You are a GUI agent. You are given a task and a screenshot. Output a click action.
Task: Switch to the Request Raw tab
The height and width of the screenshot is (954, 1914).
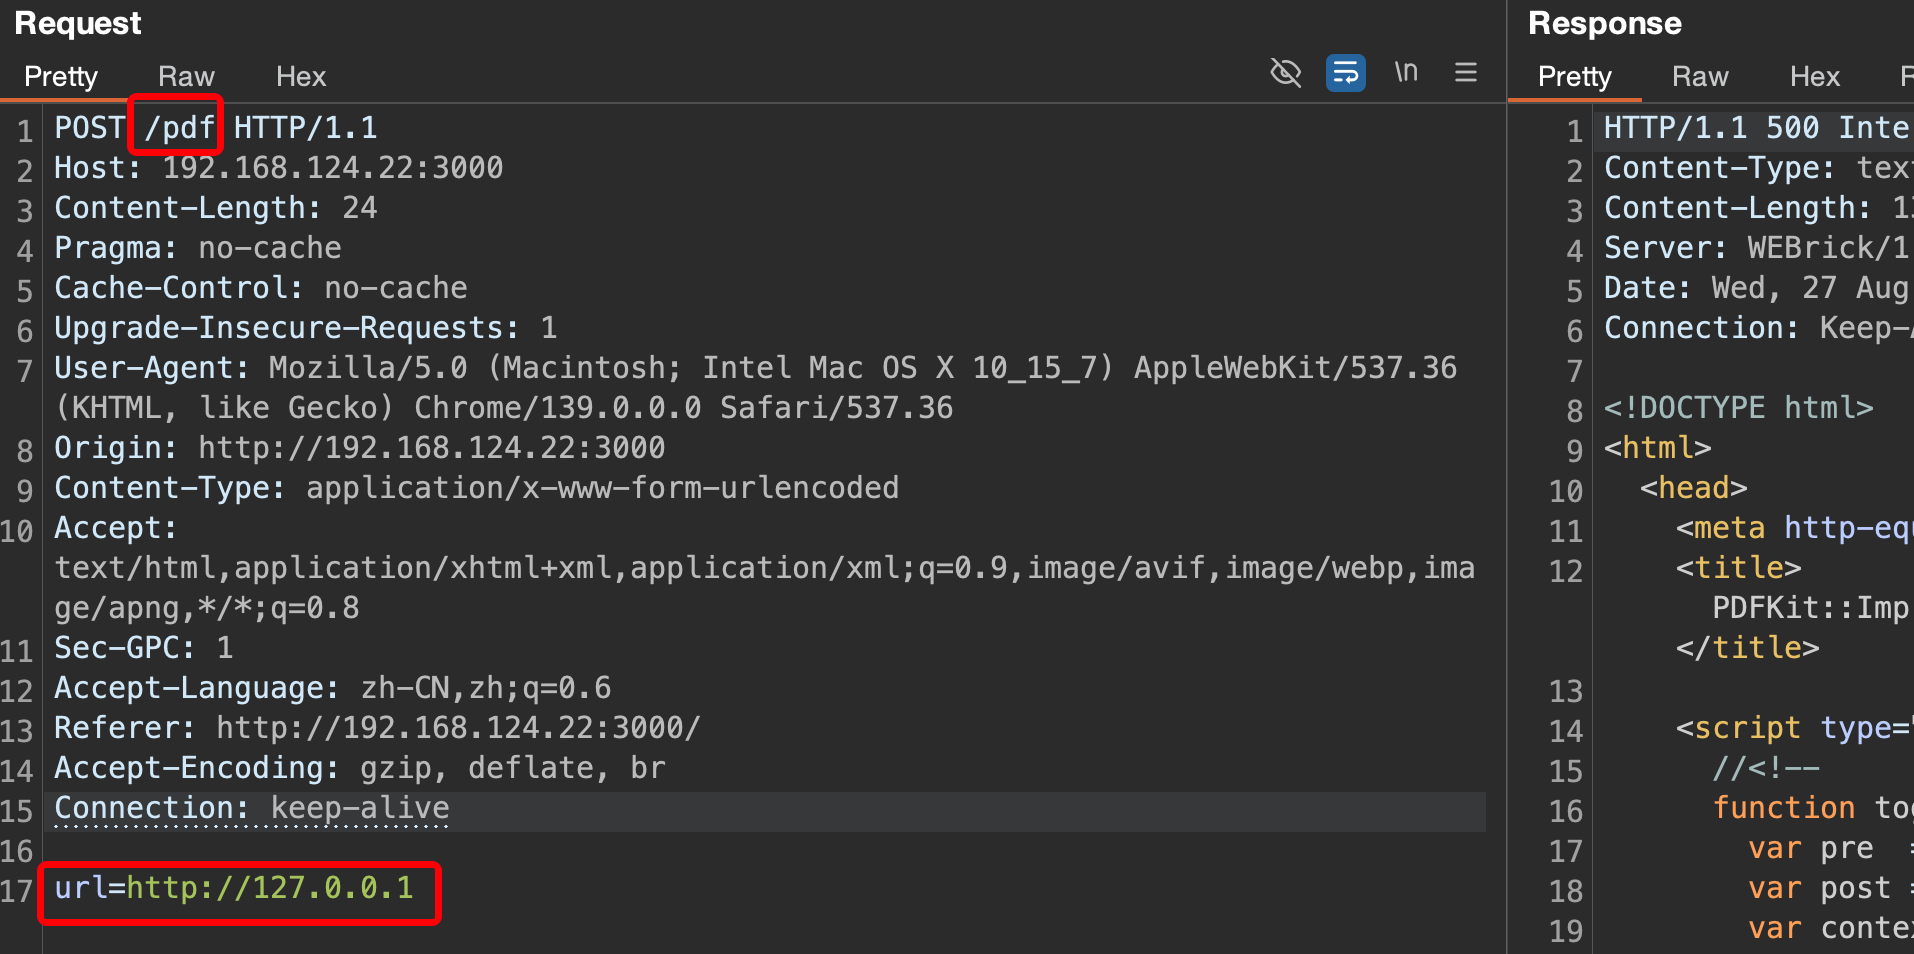(x=186, y=77)
